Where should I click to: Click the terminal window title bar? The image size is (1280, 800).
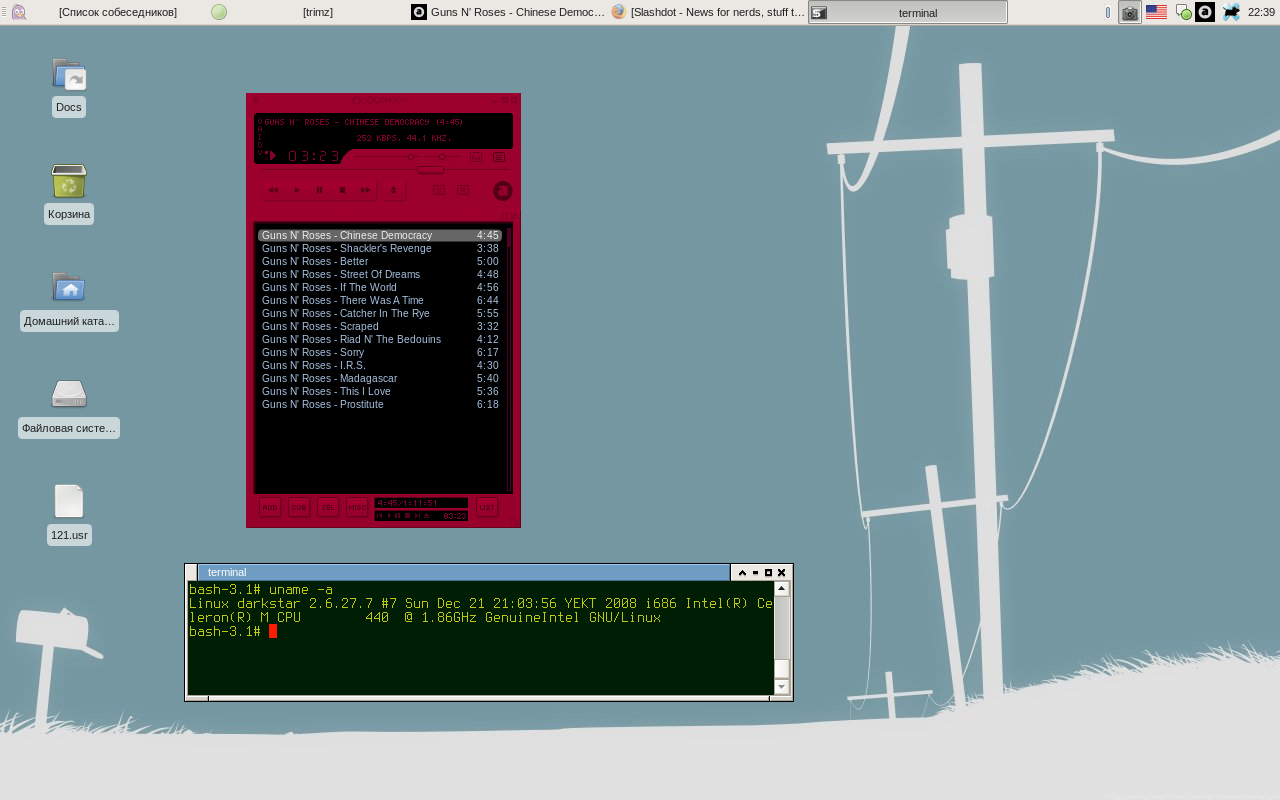463,572
